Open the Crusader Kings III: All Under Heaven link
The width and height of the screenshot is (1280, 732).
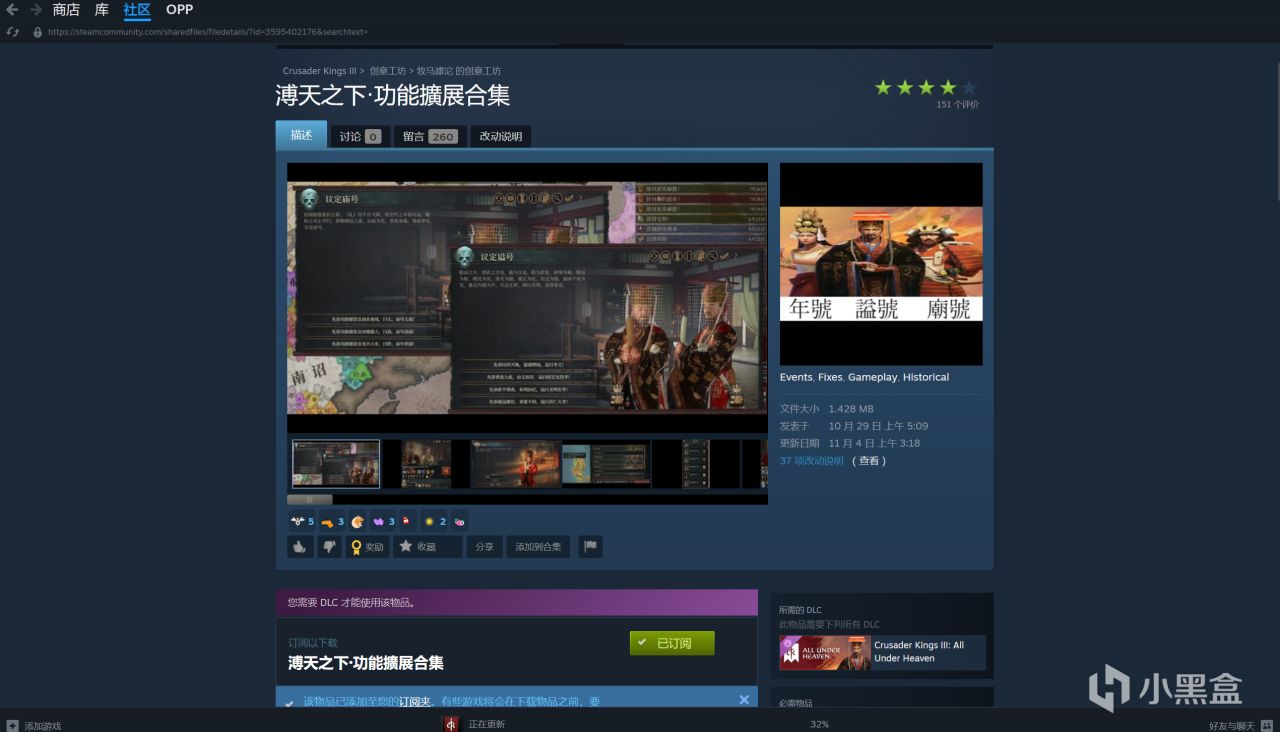click(919, 652)
